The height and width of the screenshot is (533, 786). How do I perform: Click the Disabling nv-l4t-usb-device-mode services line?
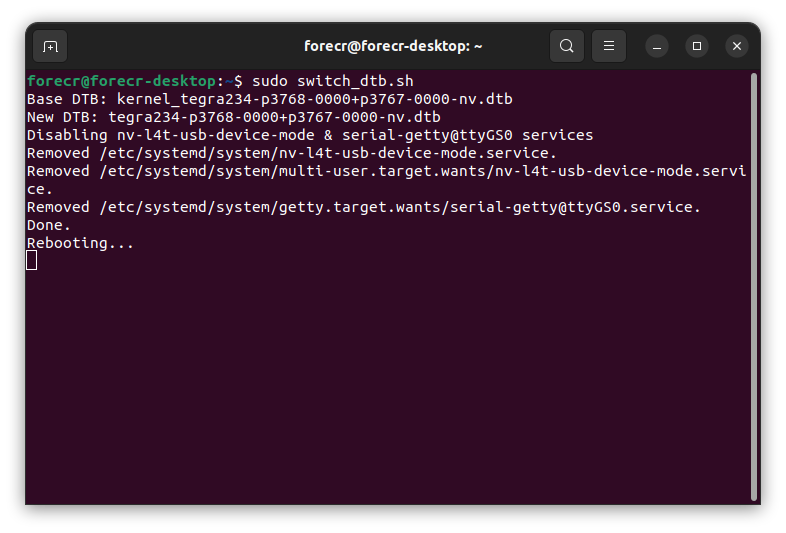[310, 135]
